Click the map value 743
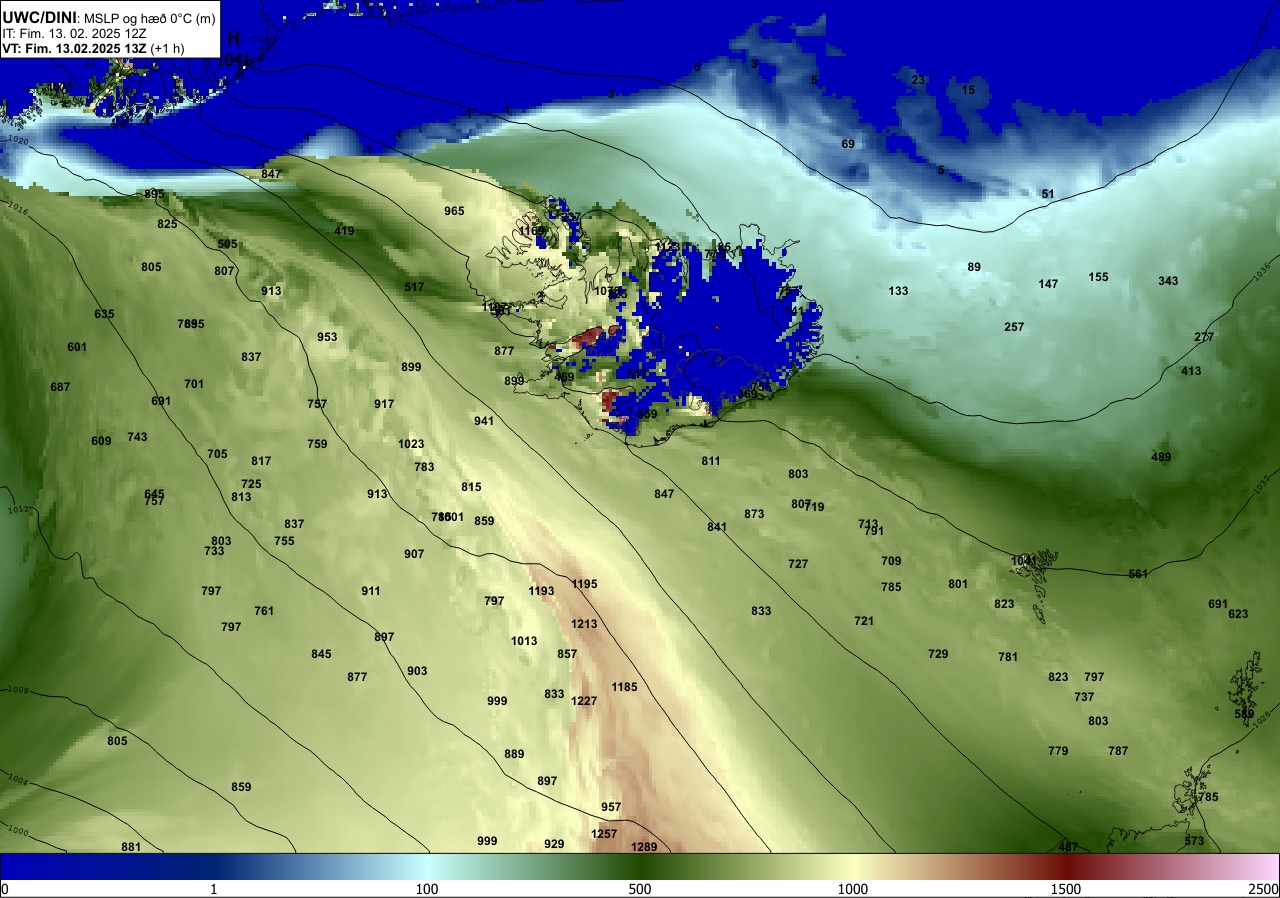The width and height of the screenshot is (1280, 898). pos(137,437)
